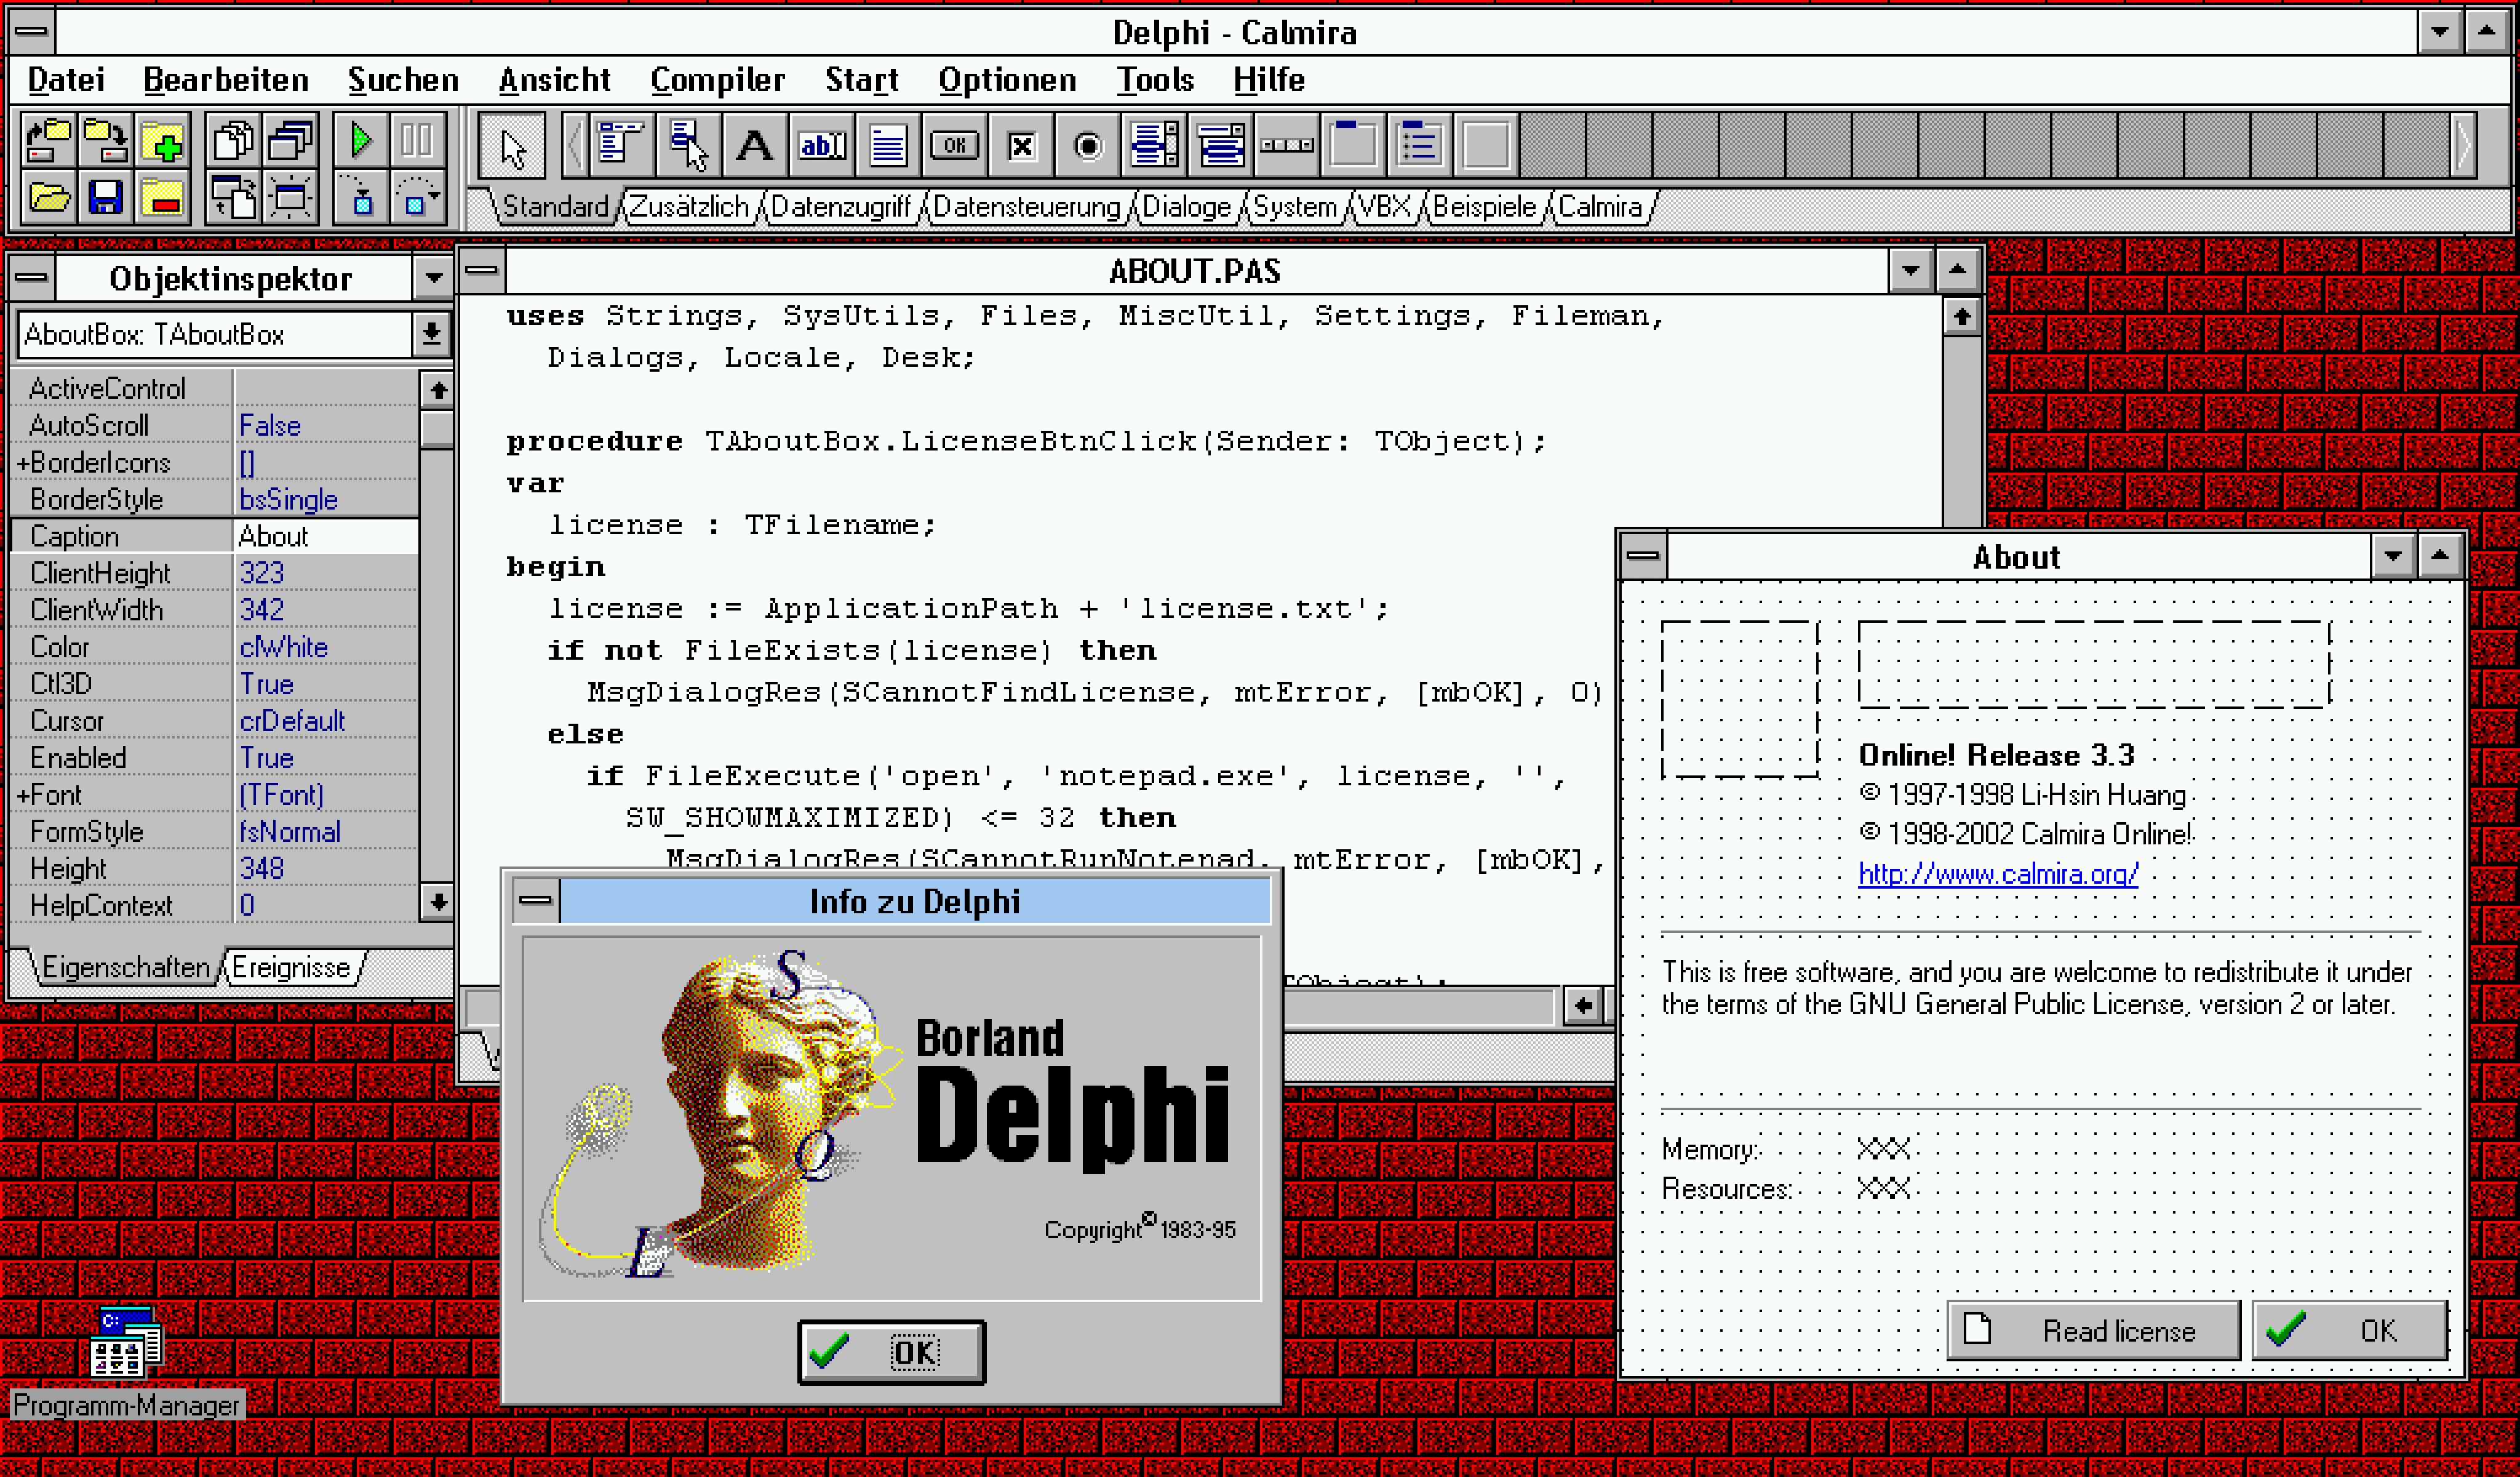Select the pointer tool in component palette
This screenshot has height=1477, width=2520.
tap(512, 146)
